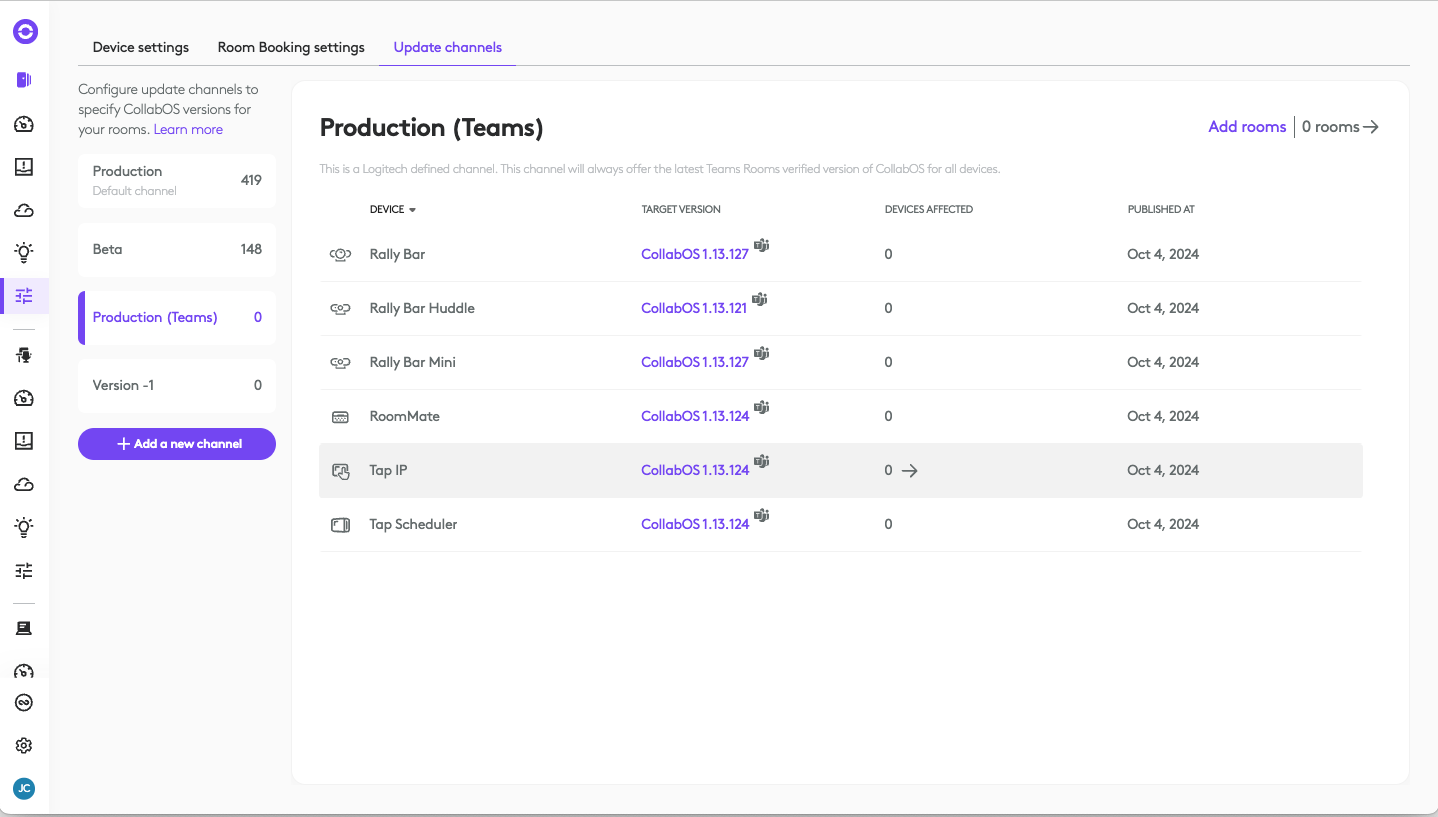Click the 0 rooms count text
This screenshot has width=1438, height=817.
pyautogui.click(x=1331, y=127)
